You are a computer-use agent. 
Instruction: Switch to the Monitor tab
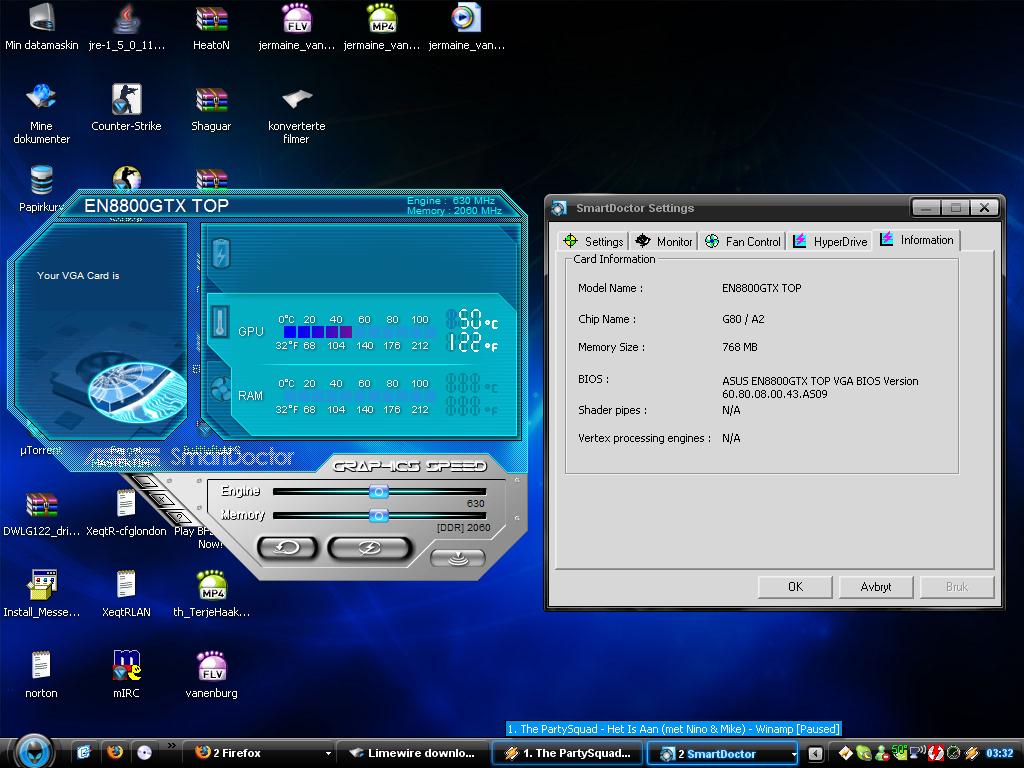point(664,241)
